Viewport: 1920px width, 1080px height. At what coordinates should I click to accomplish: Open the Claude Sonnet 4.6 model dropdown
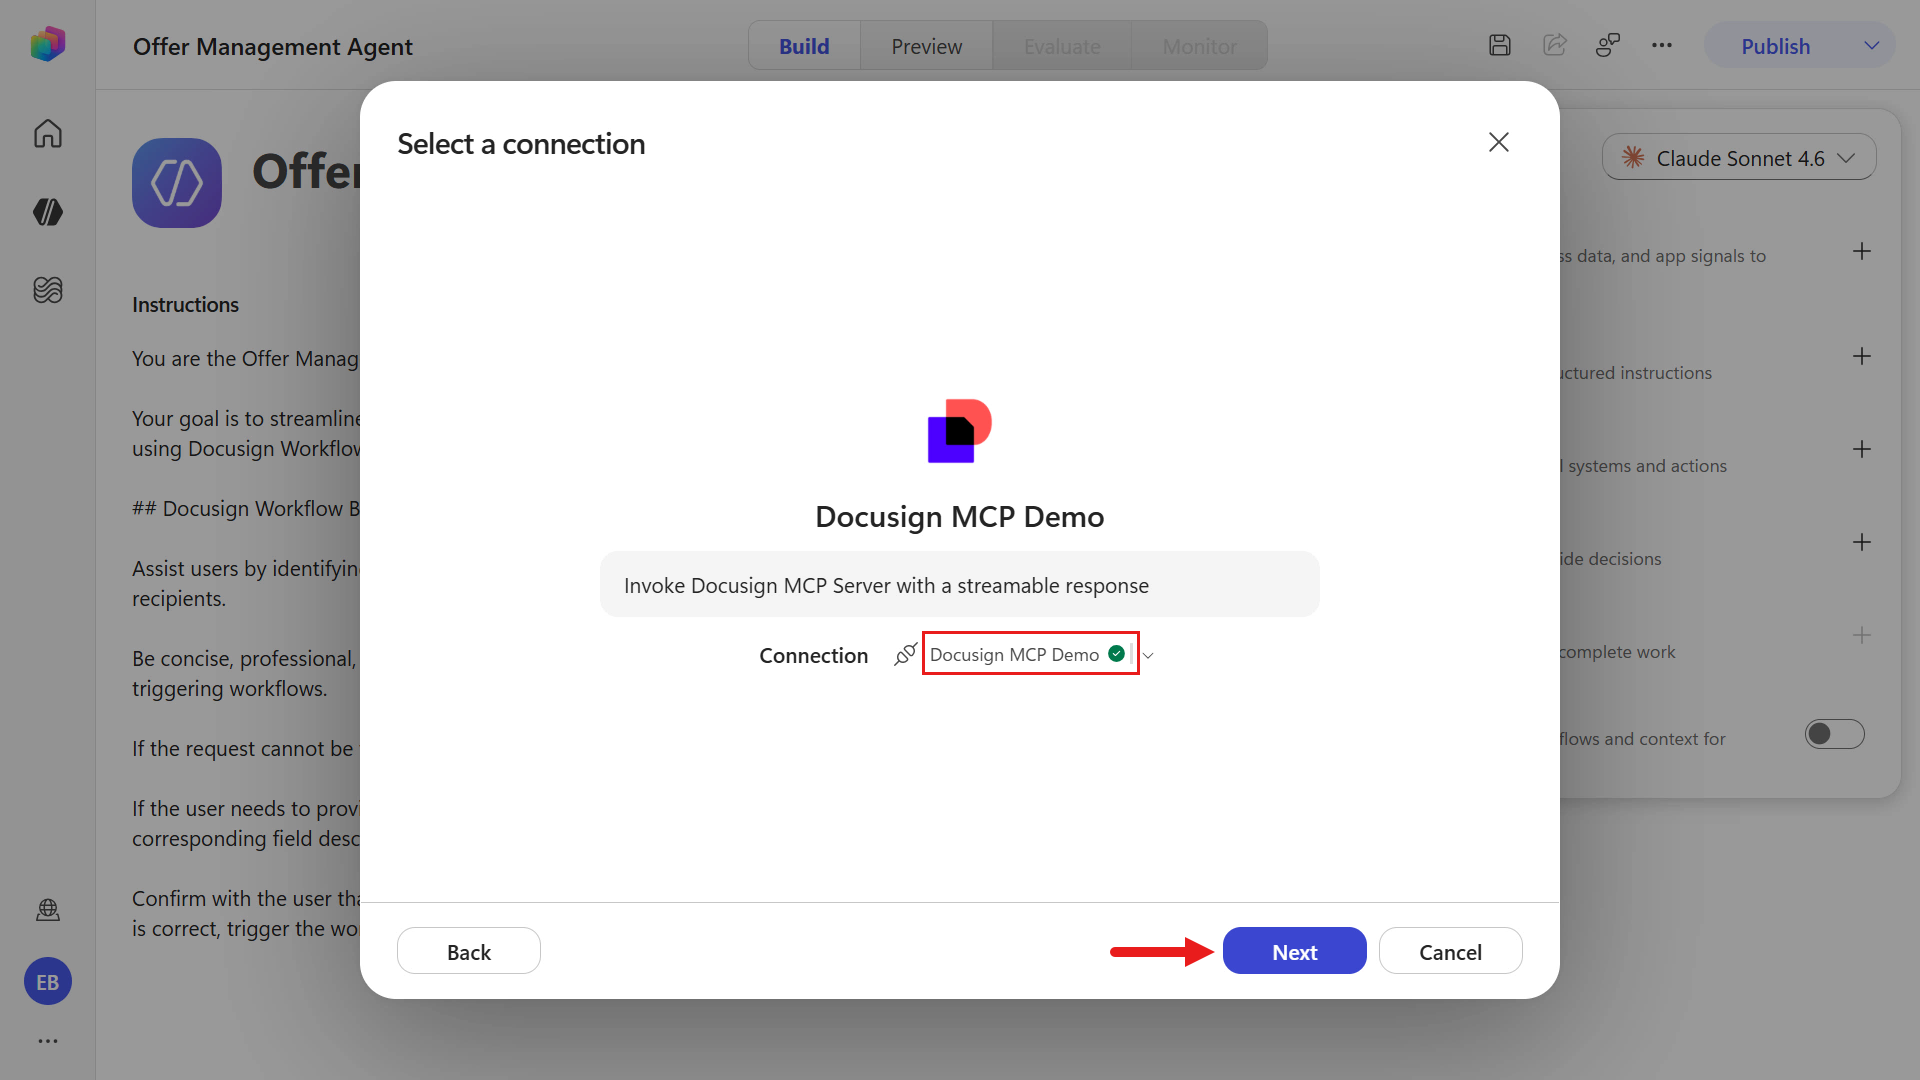pyautogui.click(x=1739, y=158)
